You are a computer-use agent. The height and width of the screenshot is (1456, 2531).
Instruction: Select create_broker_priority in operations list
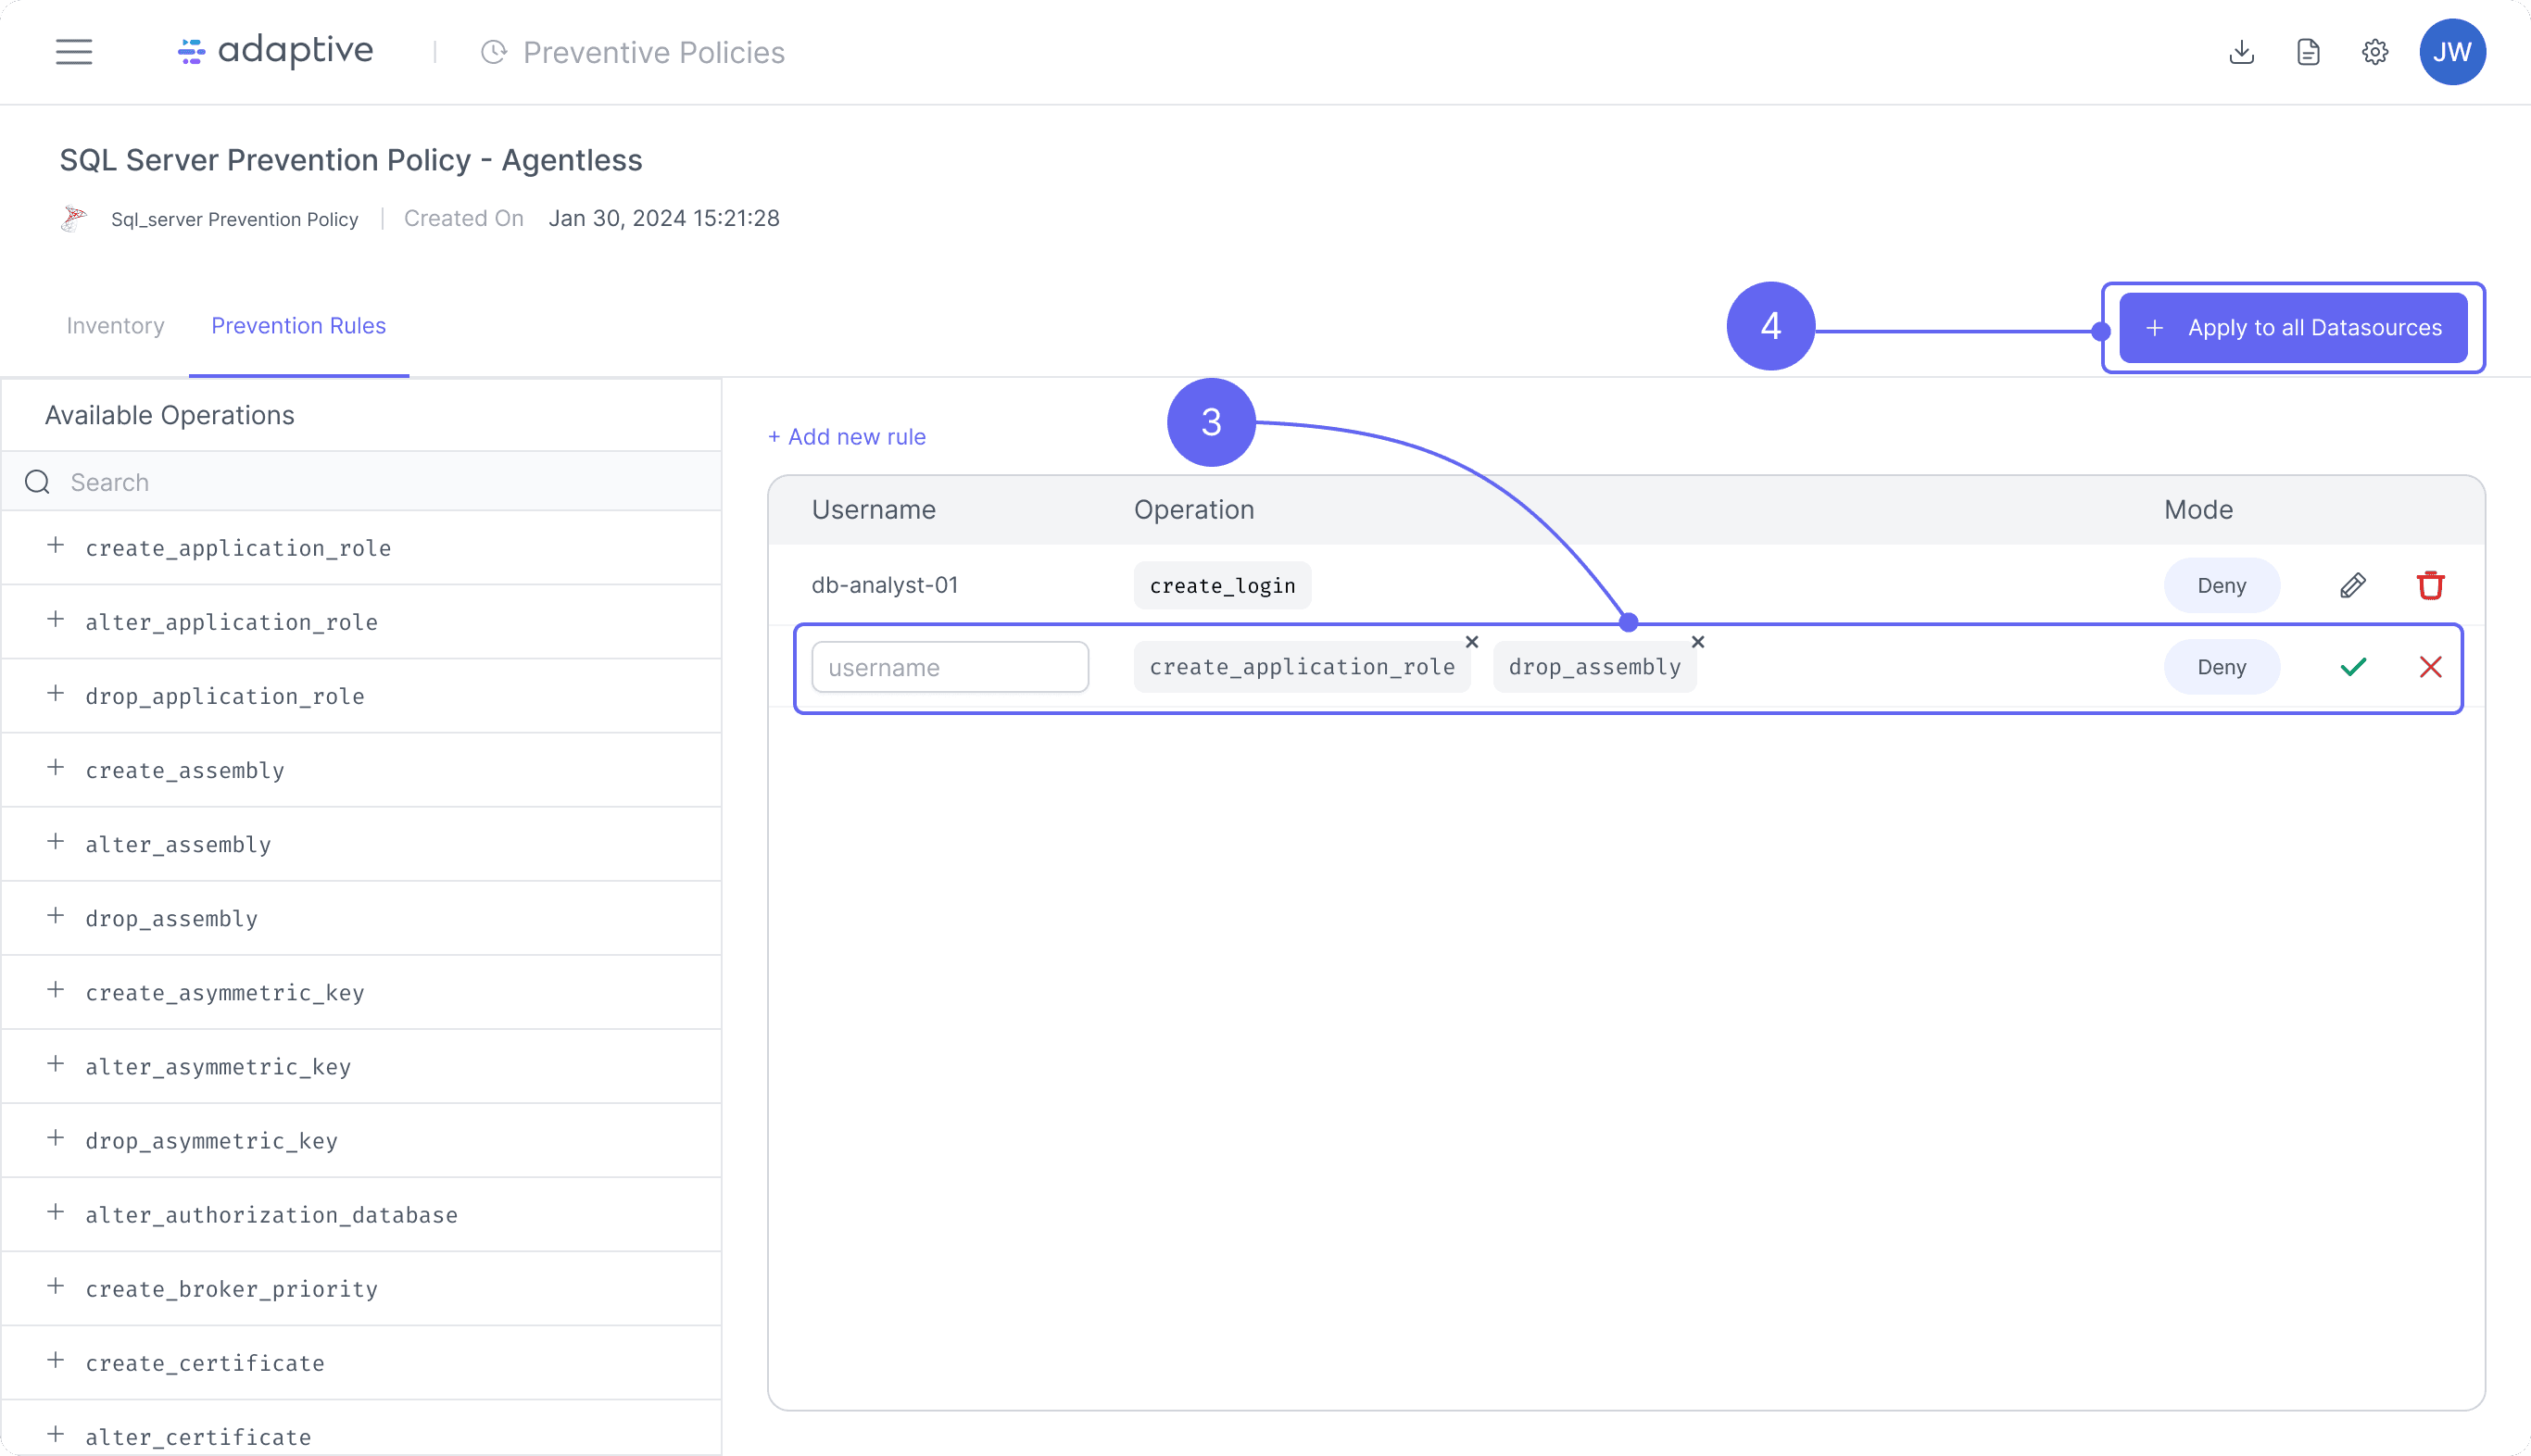pos(231,1288)
